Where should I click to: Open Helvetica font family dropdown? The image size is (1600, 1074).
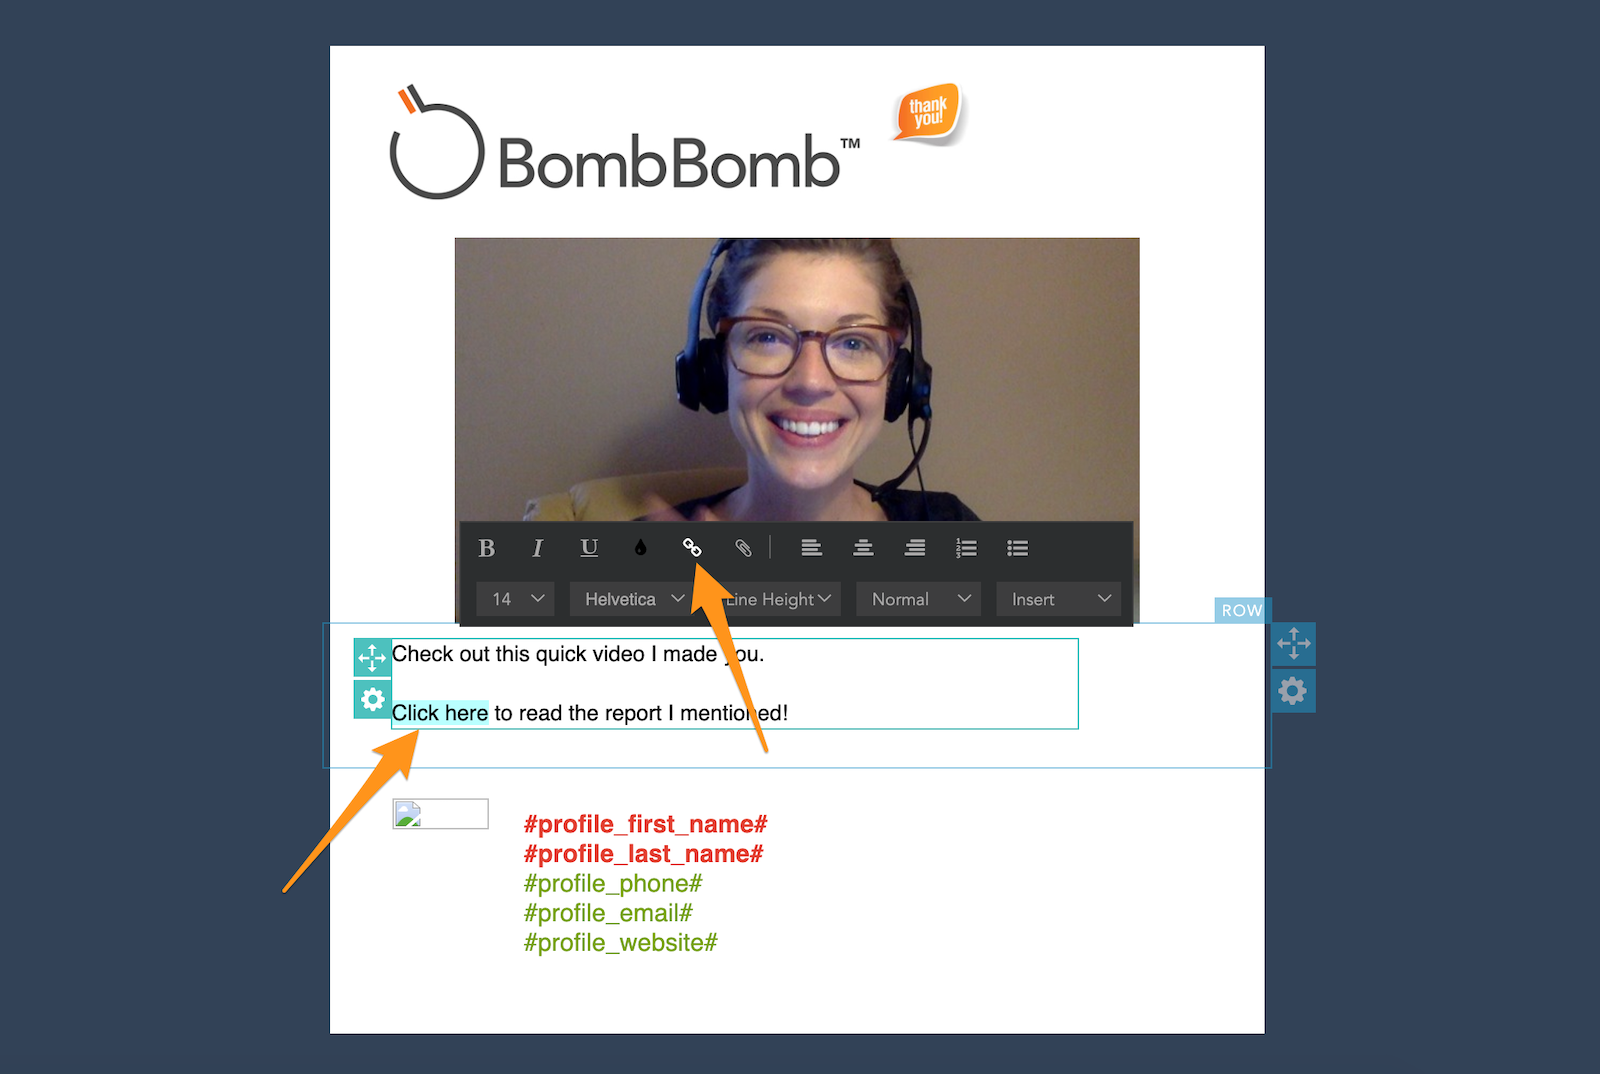click(x=632, y=599)
